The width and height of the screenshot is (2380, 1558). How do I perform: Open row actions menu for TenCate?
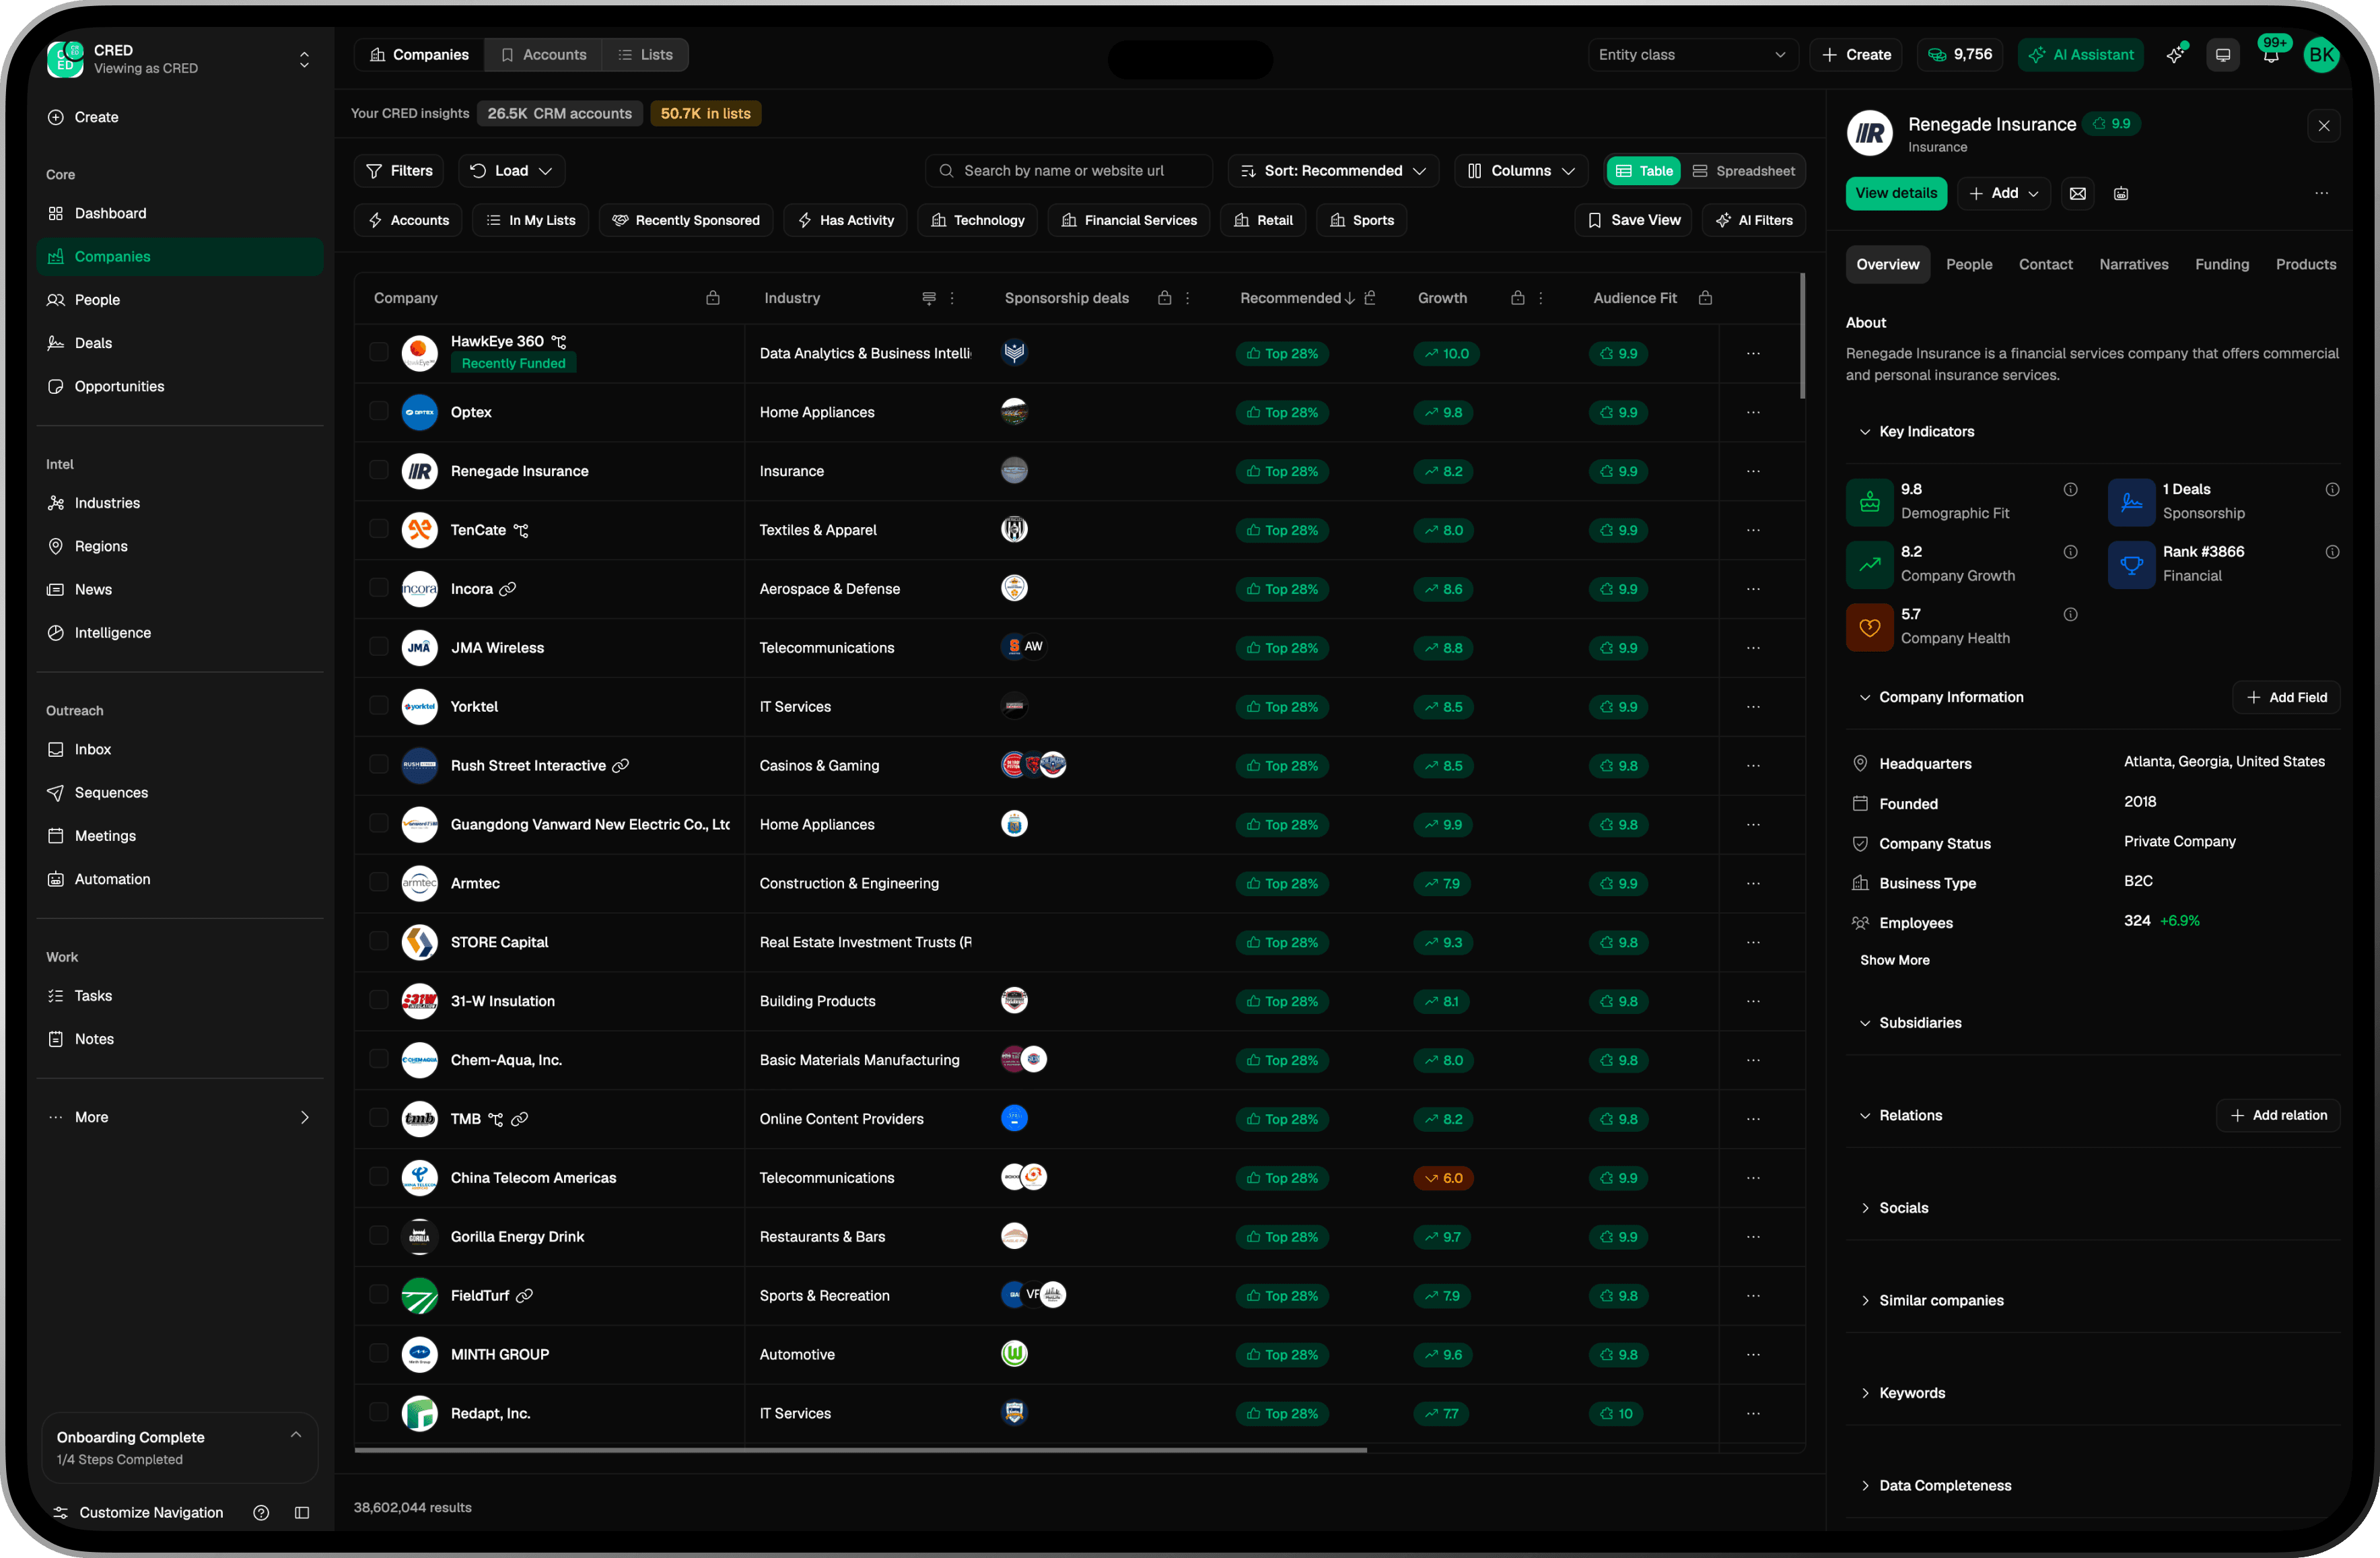click(1754, 531)
